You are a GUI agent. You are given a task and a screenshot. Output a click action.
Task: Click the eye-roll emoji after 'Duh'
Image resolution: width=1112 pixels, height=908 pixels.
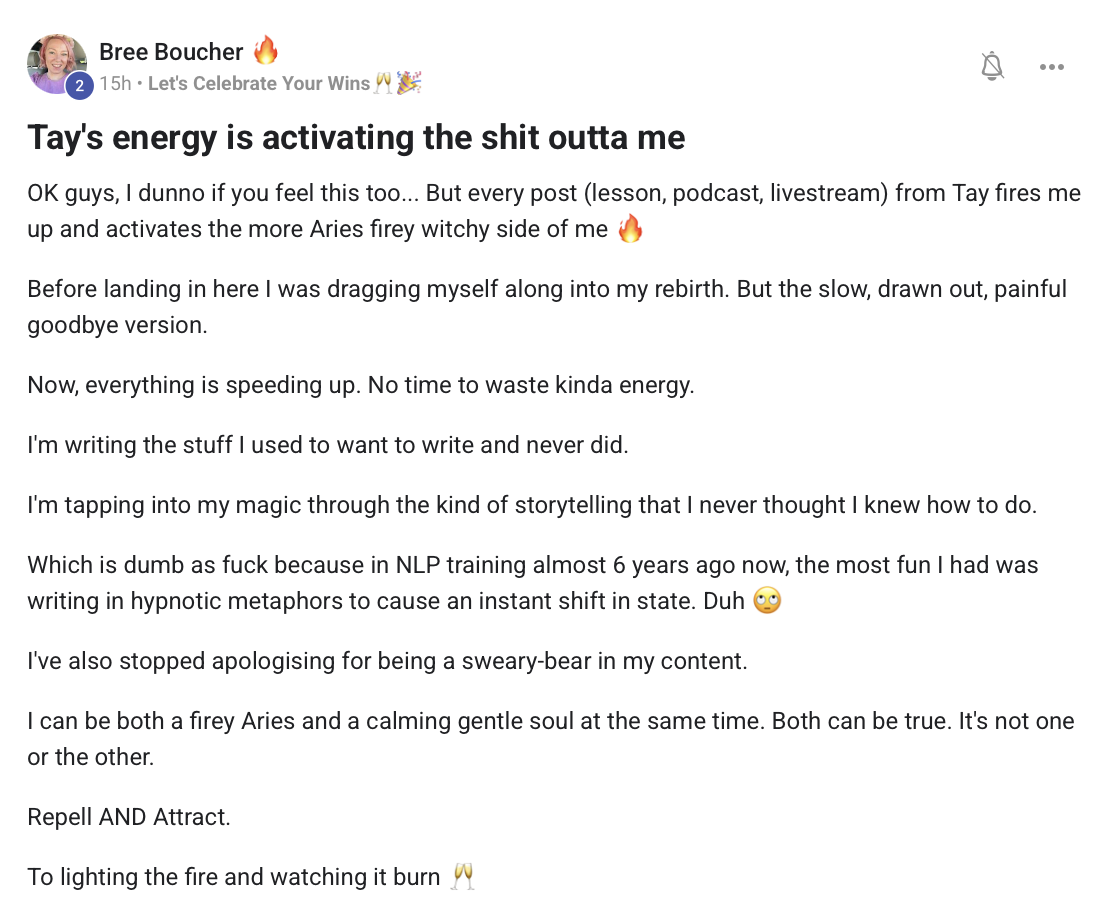767,602
